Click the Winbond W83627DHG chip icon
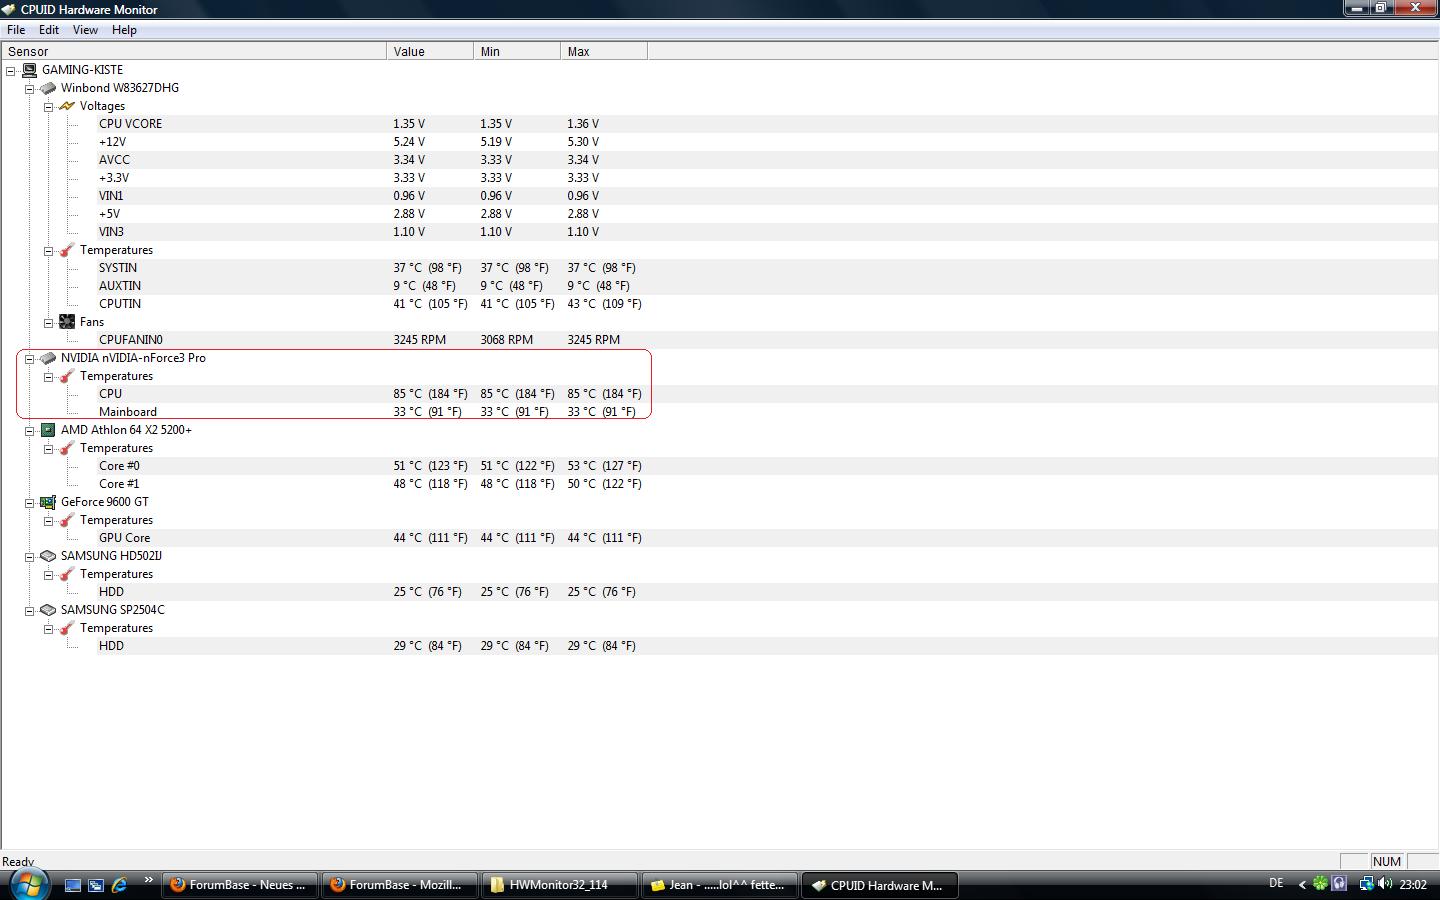Screen dimensions: 1440x900 [48, 88]
